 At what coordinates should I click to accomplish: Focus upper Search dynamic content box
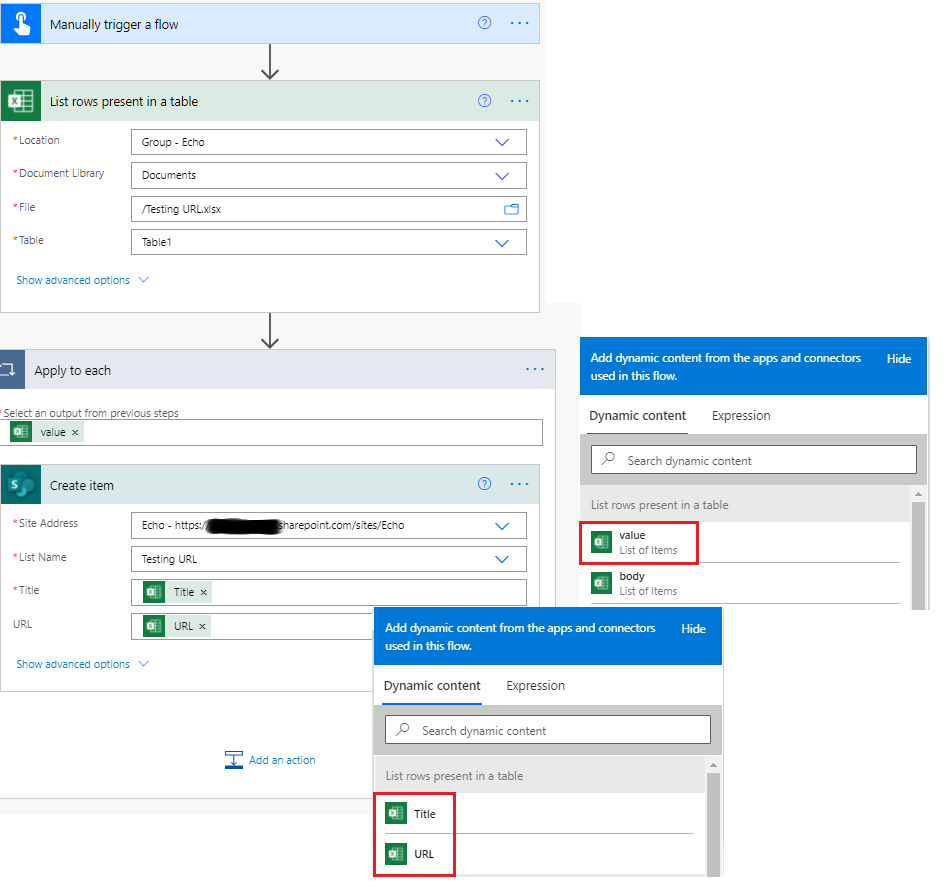tap(754, 460)
